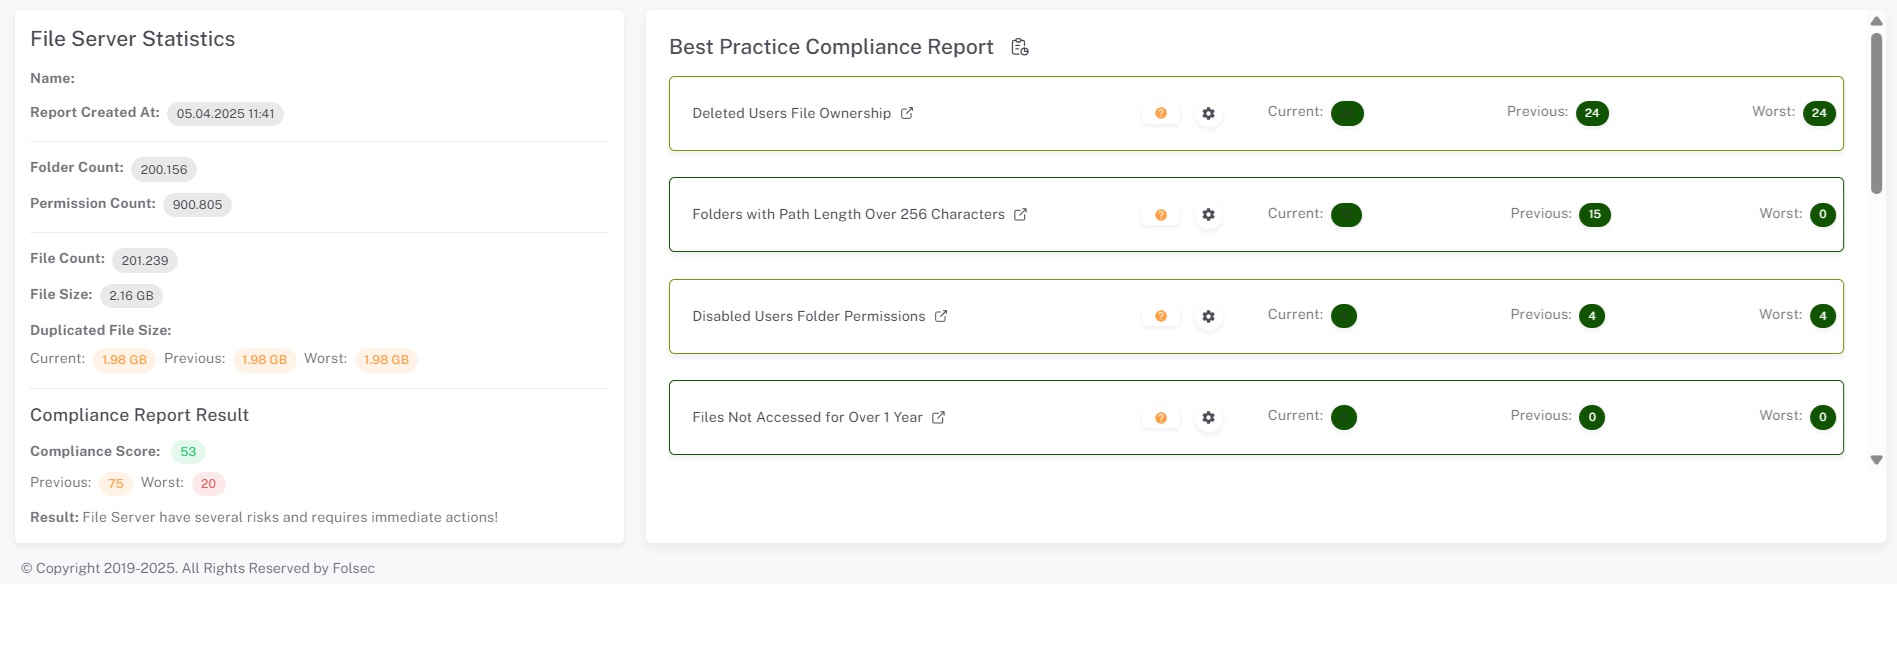Open external link for Disabled Users Folder Permissions

941,316
